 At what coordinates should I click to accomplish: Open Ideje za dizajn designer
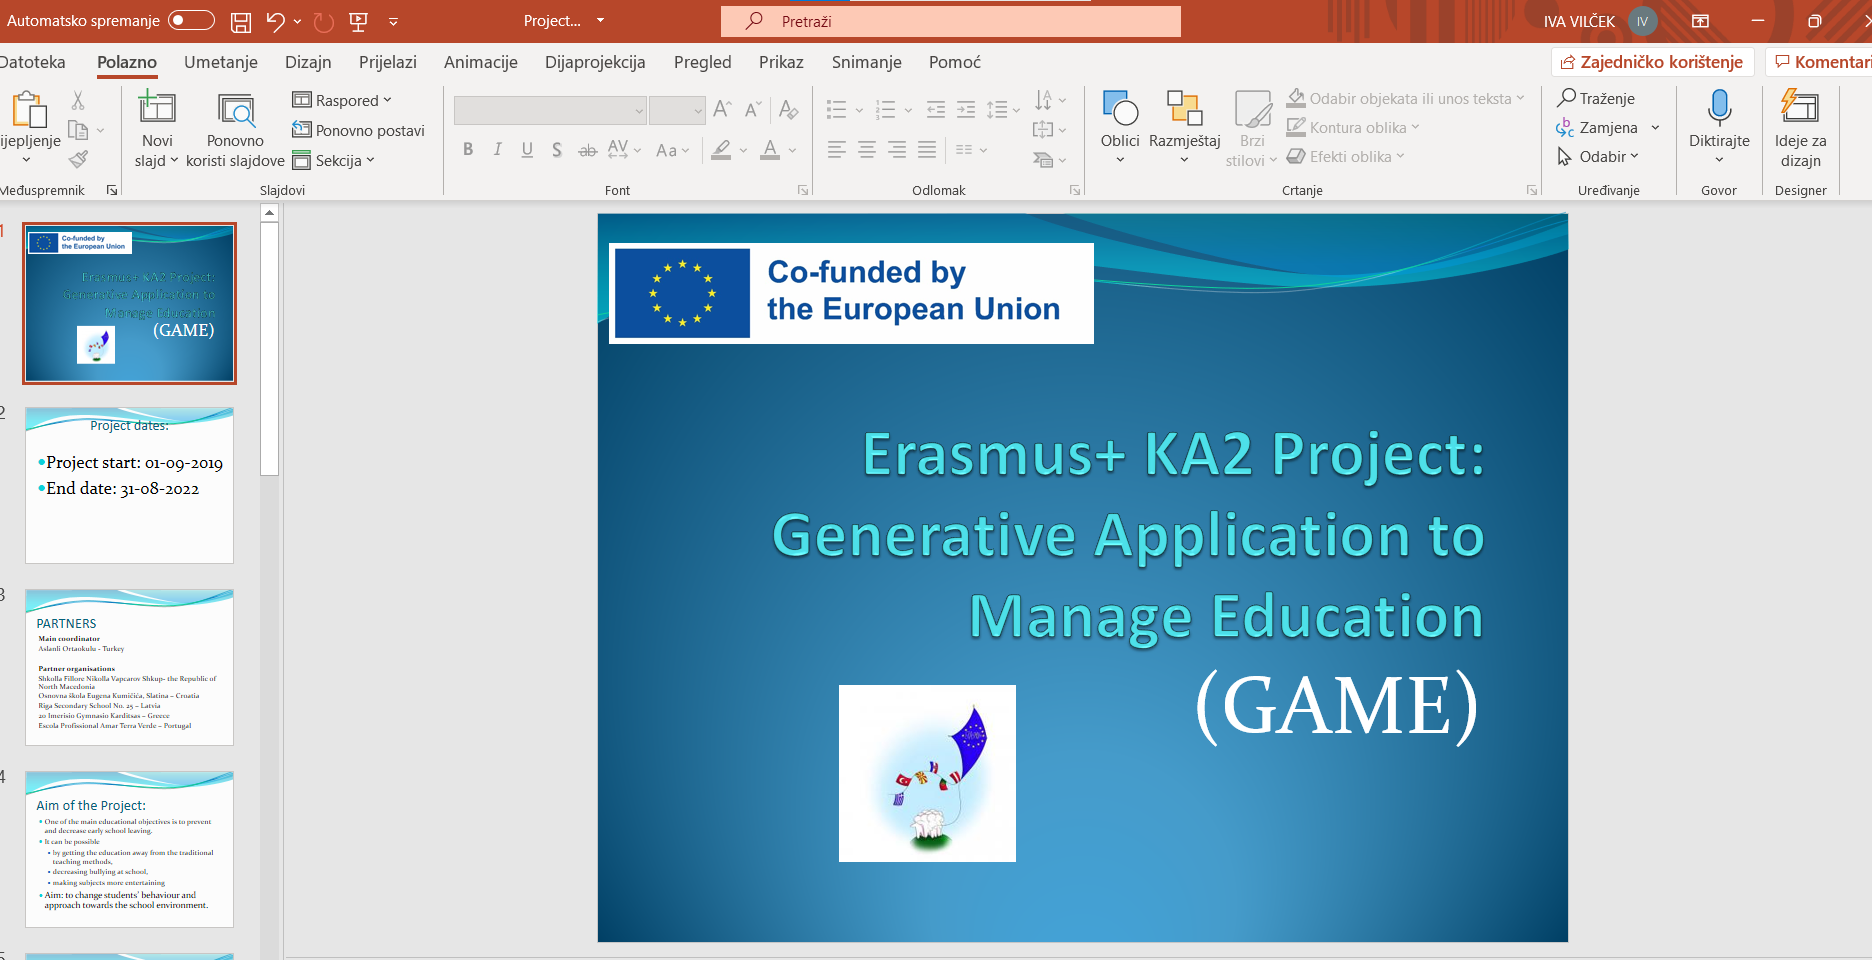click(1800, 128)
